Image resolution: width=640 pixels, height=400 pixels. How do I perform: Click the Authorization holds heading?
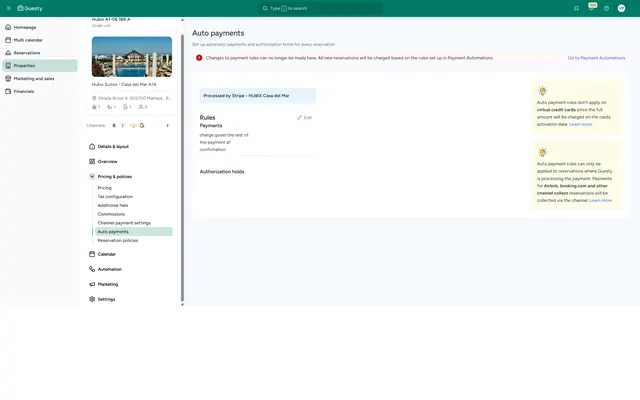point(222,172)
